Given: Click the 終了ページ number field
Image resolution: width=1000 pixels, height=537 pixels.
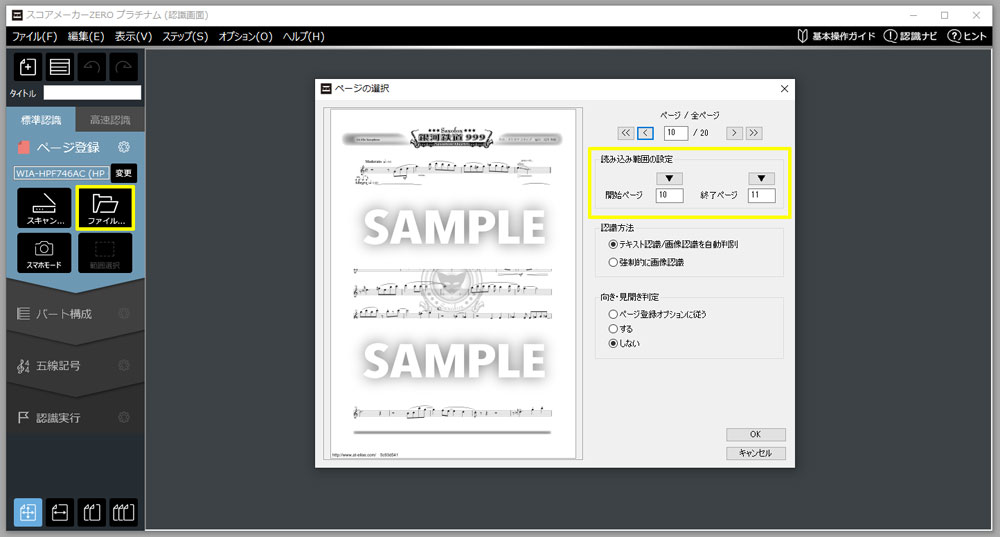Looking at the screenshot, I should (x=761, y=195).
